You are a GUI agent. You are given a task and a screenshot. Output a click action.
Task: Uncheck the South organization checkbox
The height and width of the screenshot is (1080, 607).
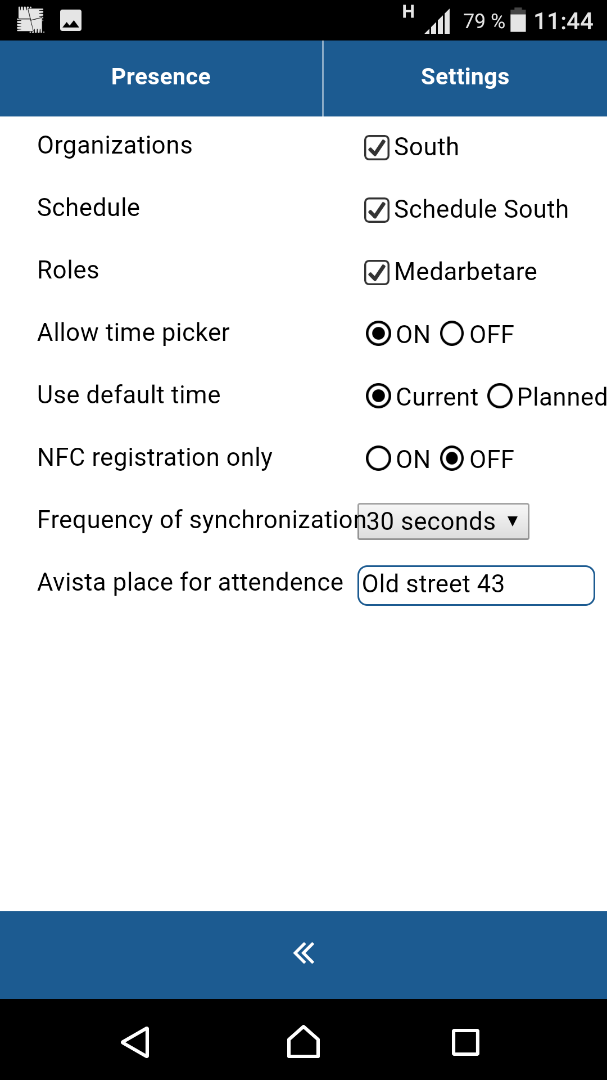[x=376, y=147]
